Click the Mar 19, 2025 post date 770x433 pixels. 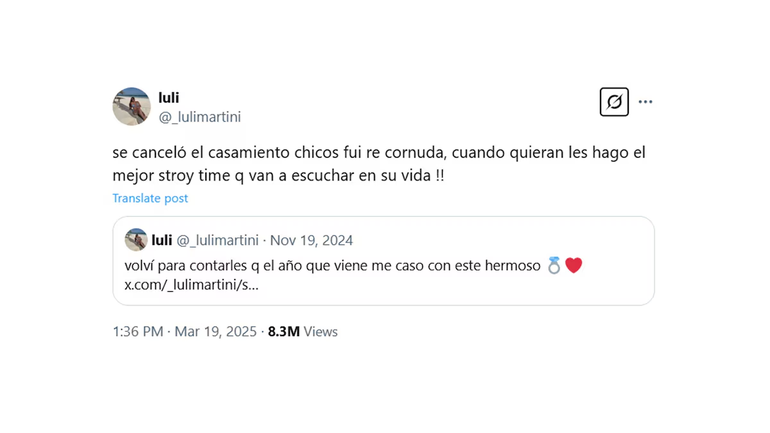point(215,332)
